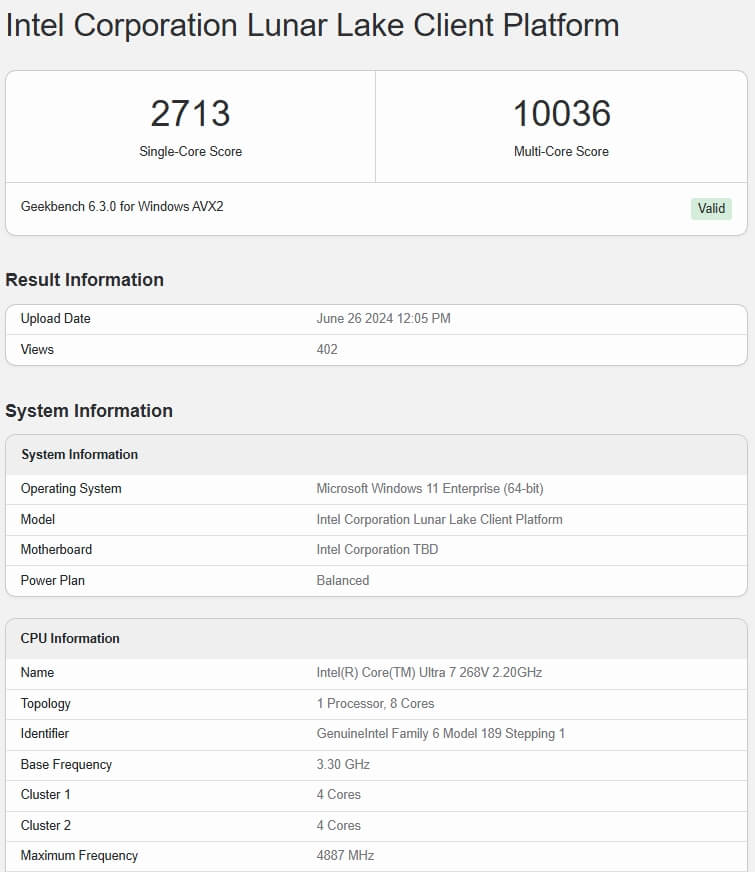Click the multi-core score 10036
This screenshot has height=872, width=755.
click(561, 113)
